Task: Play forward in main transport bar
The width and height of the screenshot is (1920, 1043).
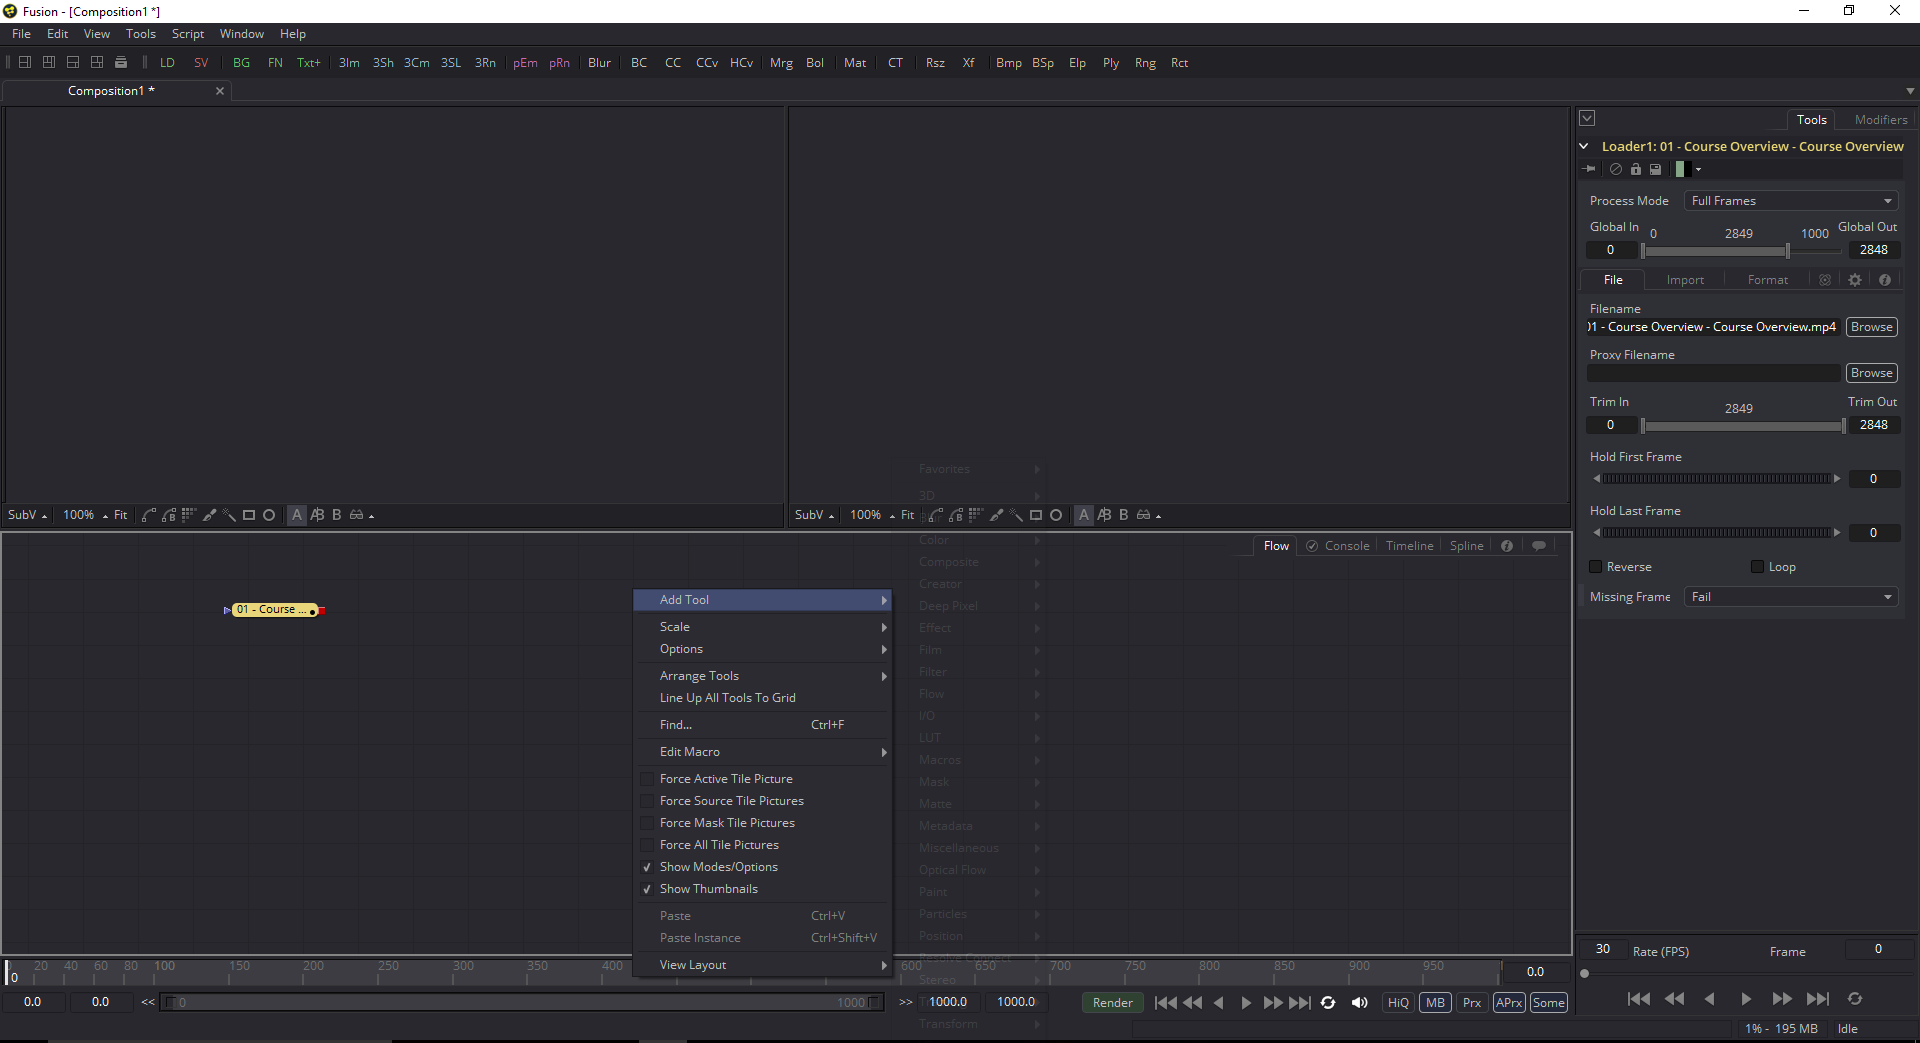Action: (x=1246, y=1002)
